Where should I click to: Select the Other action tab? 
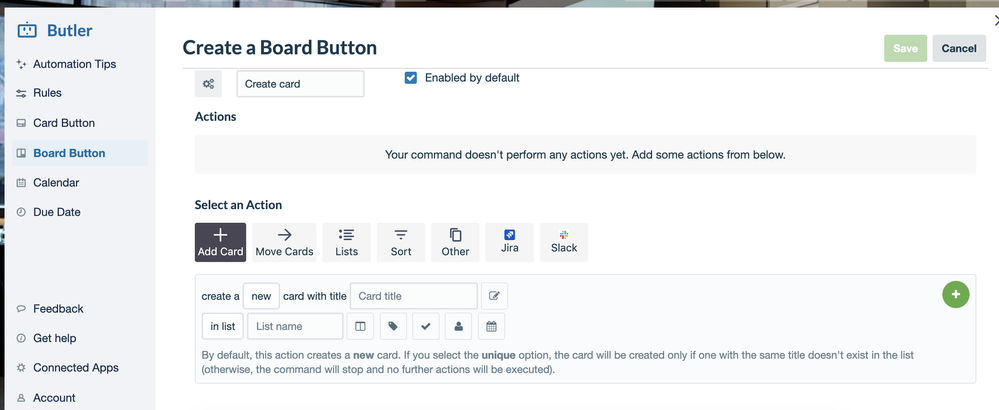tap(456, 242)
